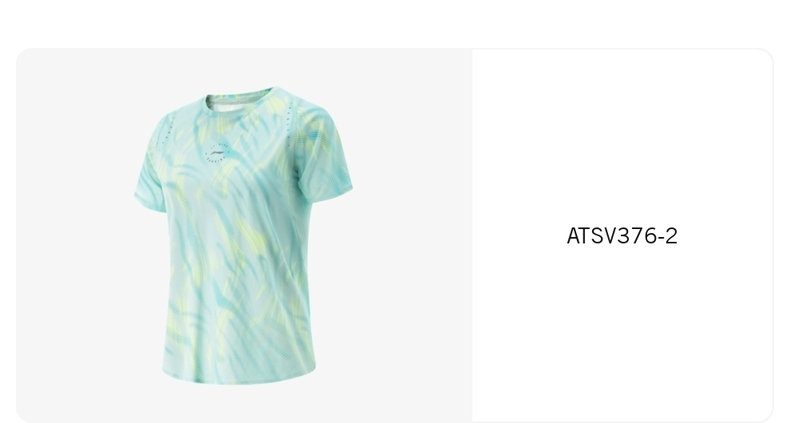The width and height of the screenshot is (790, 423).
Task: Open the teal T-shirt product image
Action: click(243, 235)
